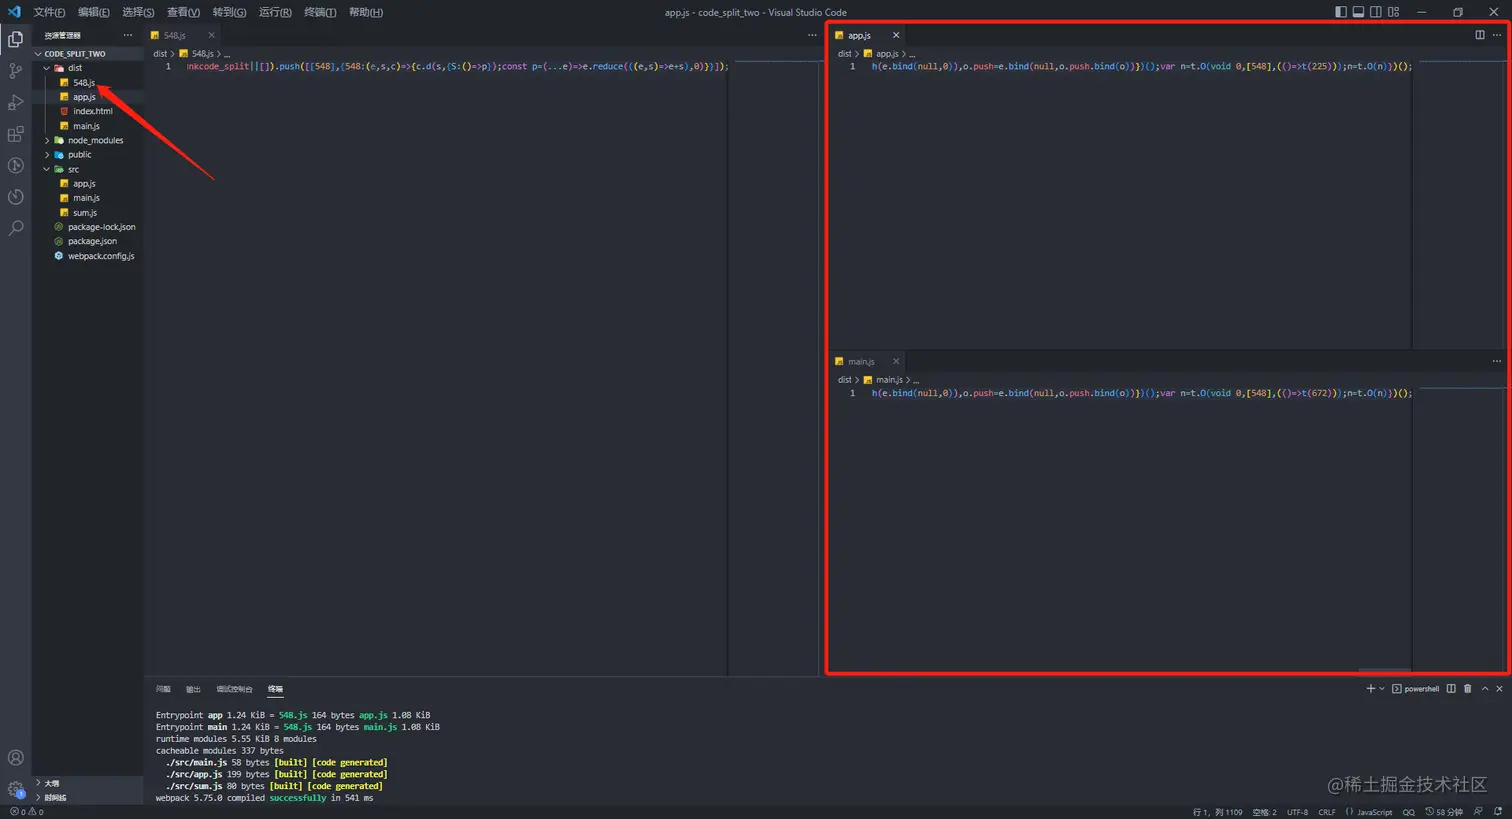Screen dimensions: 1512x819
Task: Open the terminal launch profile dropdown
Action: click(1382, 689)
